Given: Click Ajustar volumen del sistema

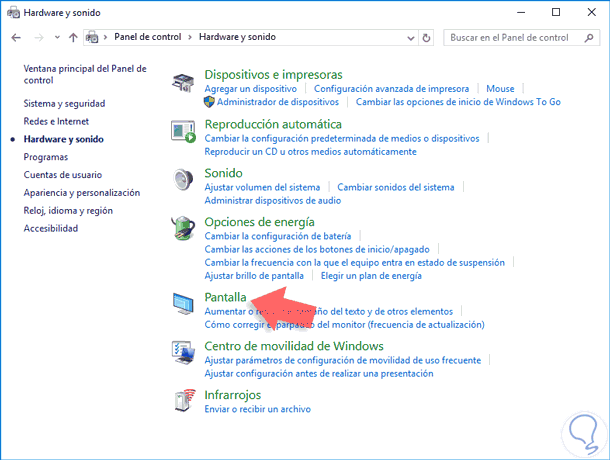Looking at the screenshot, I should click(x=262, y=188).
